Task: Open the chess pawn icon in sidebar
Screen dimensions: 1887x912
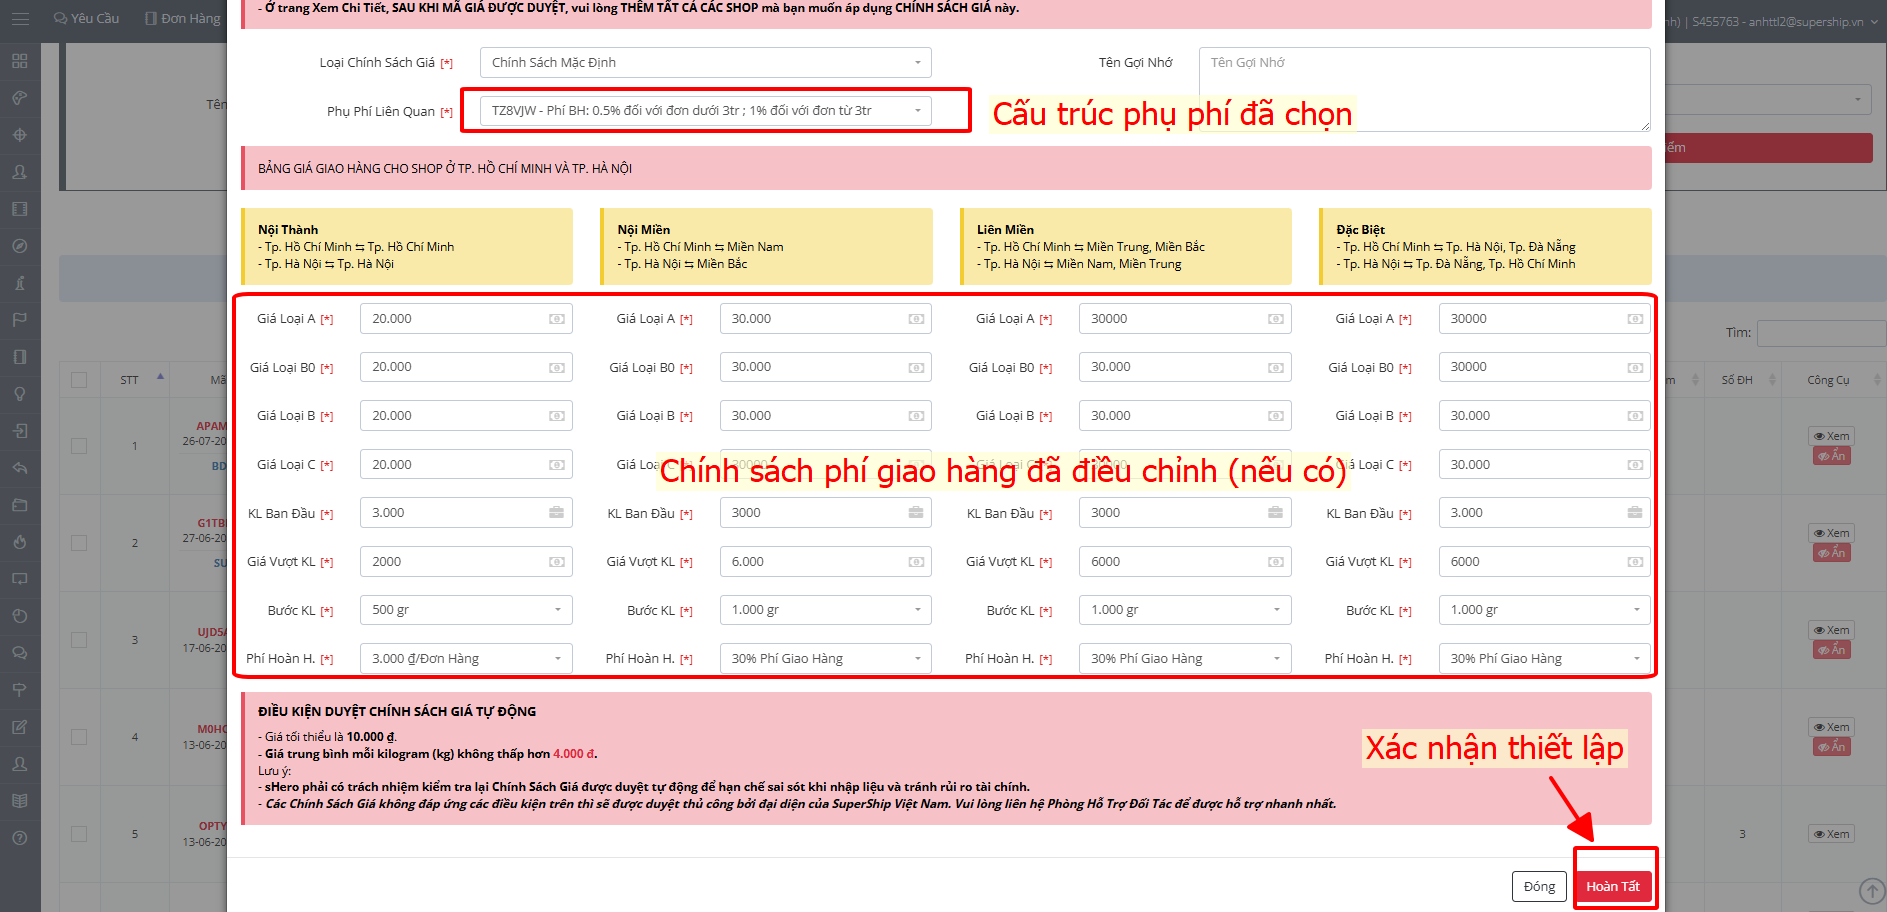Action: (20, 283)
